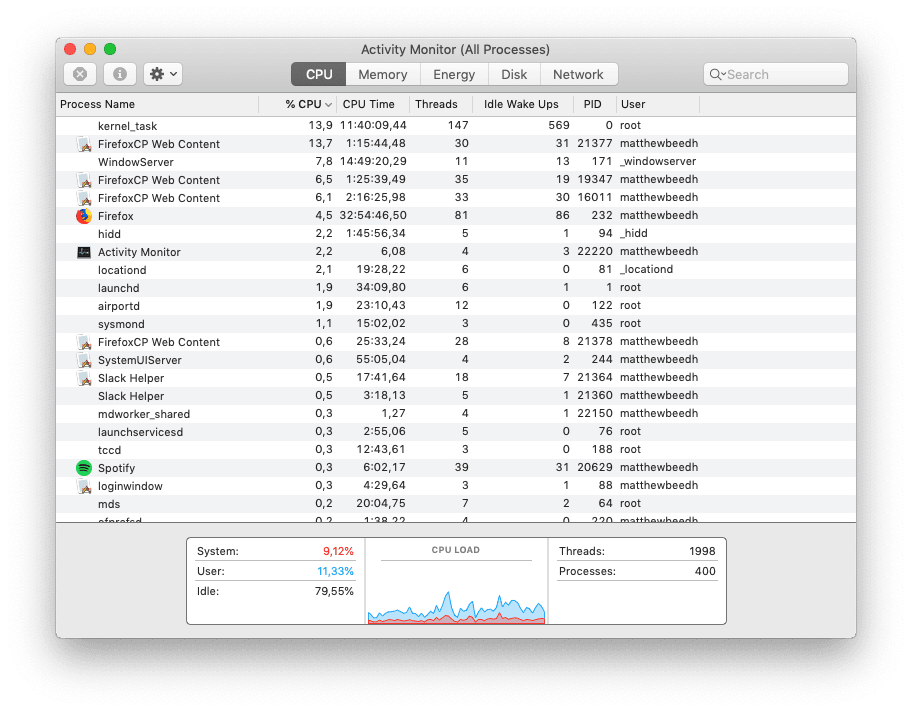Click the icon of FirefoxCP process 16011

click(84, 198)
